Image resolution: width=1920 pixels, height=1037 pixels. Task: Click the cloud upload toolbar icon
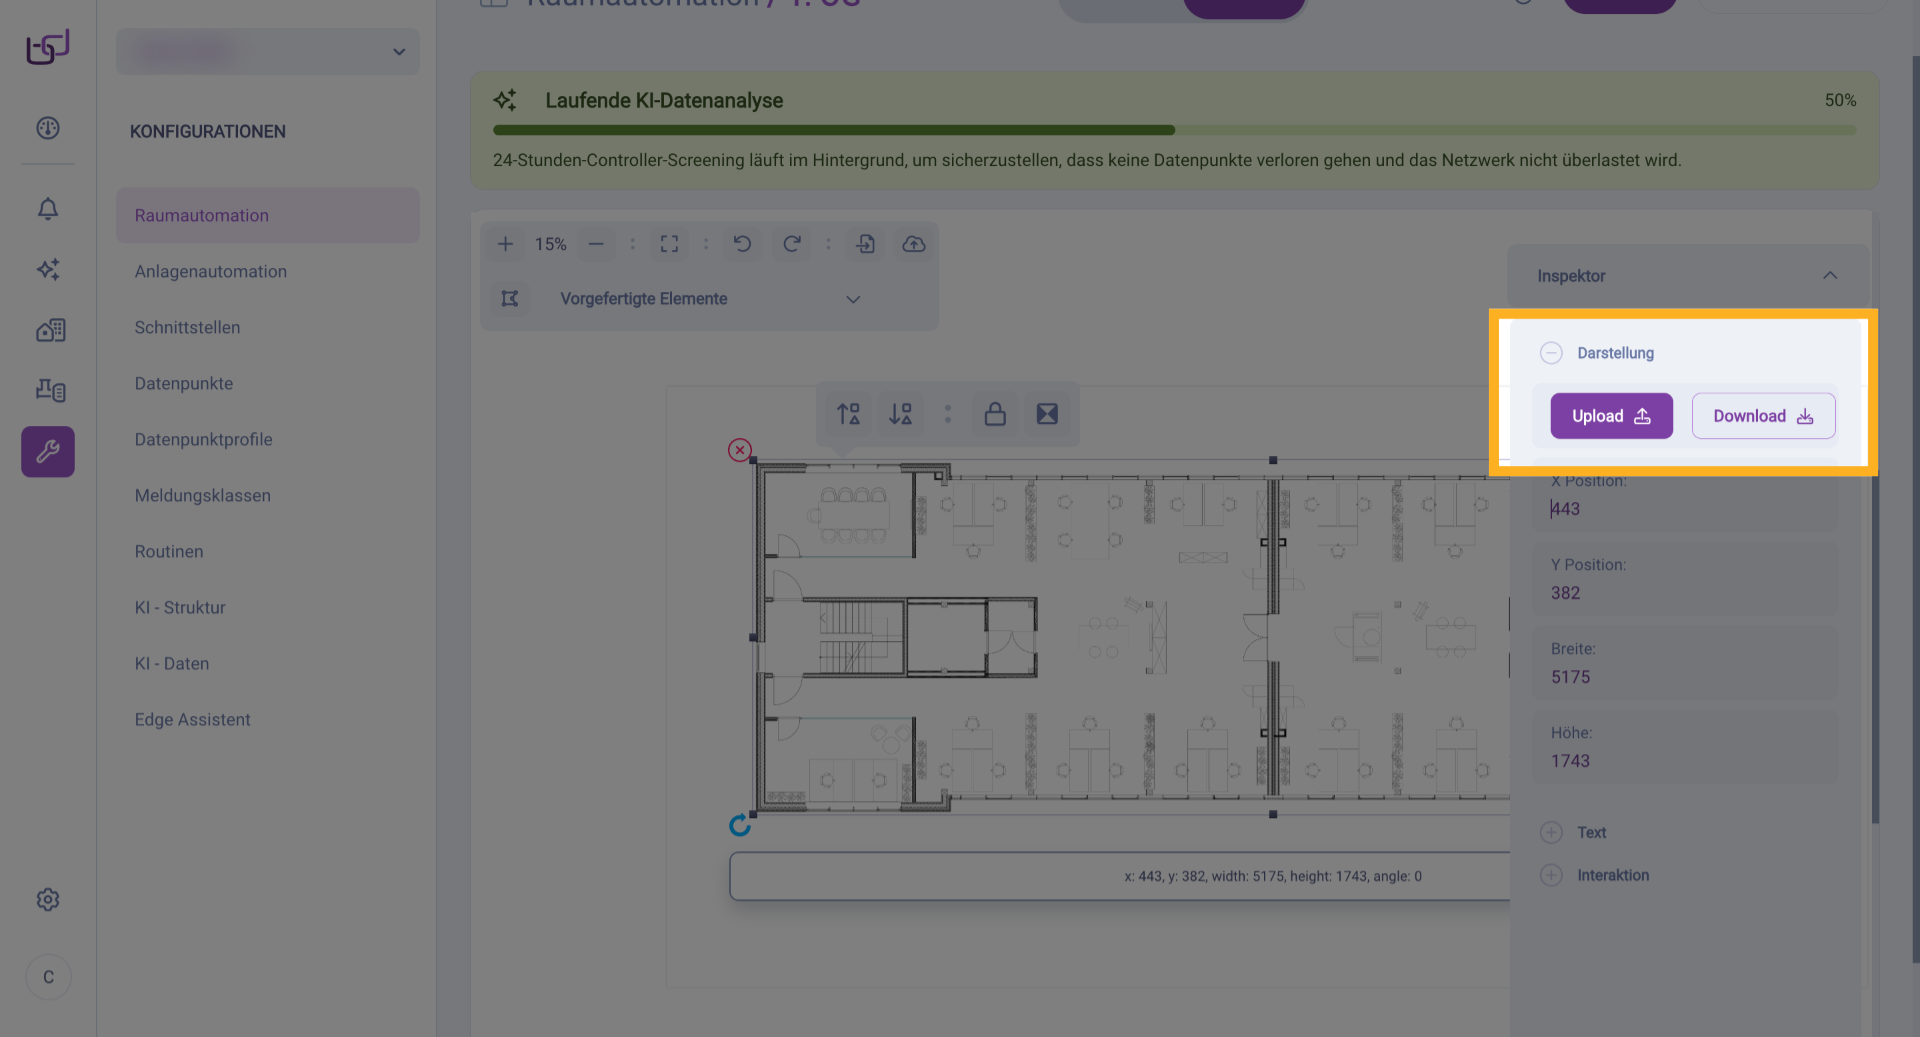coord(914,244)
